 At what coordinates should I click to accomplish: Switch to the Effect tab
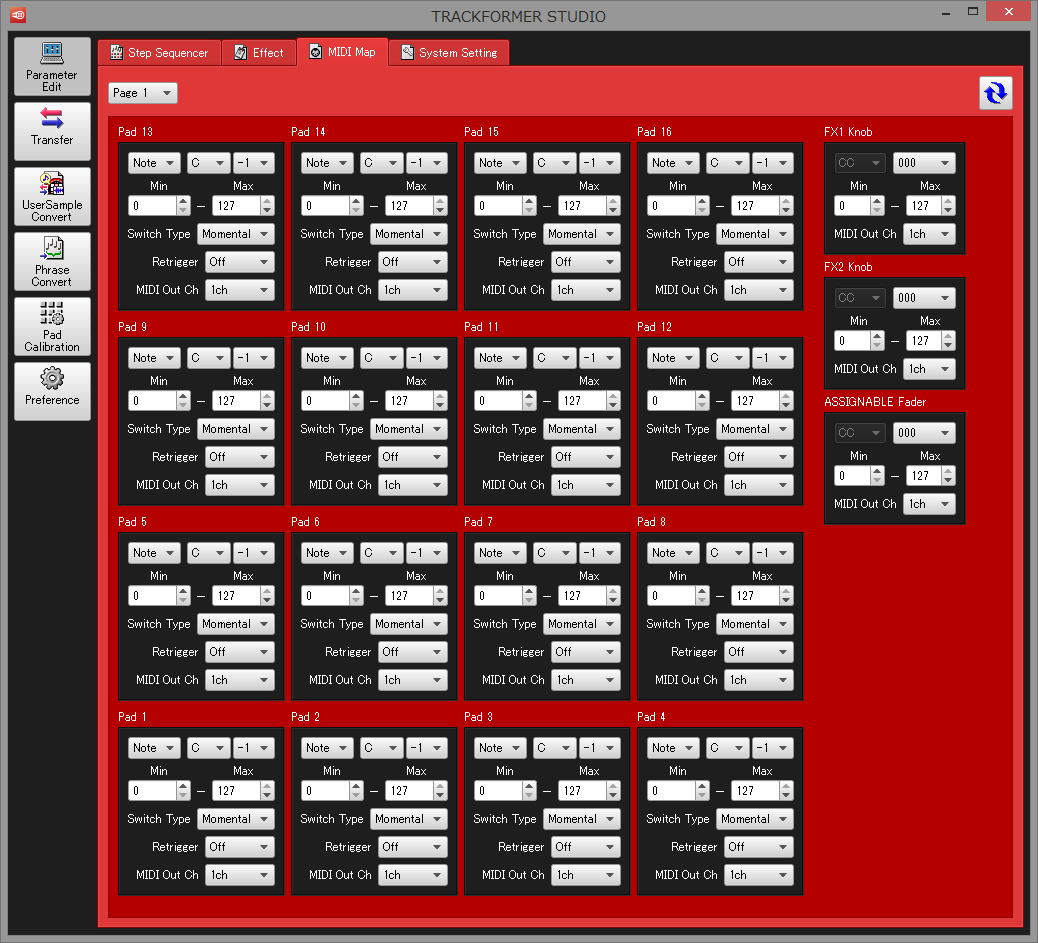(259, 53)
